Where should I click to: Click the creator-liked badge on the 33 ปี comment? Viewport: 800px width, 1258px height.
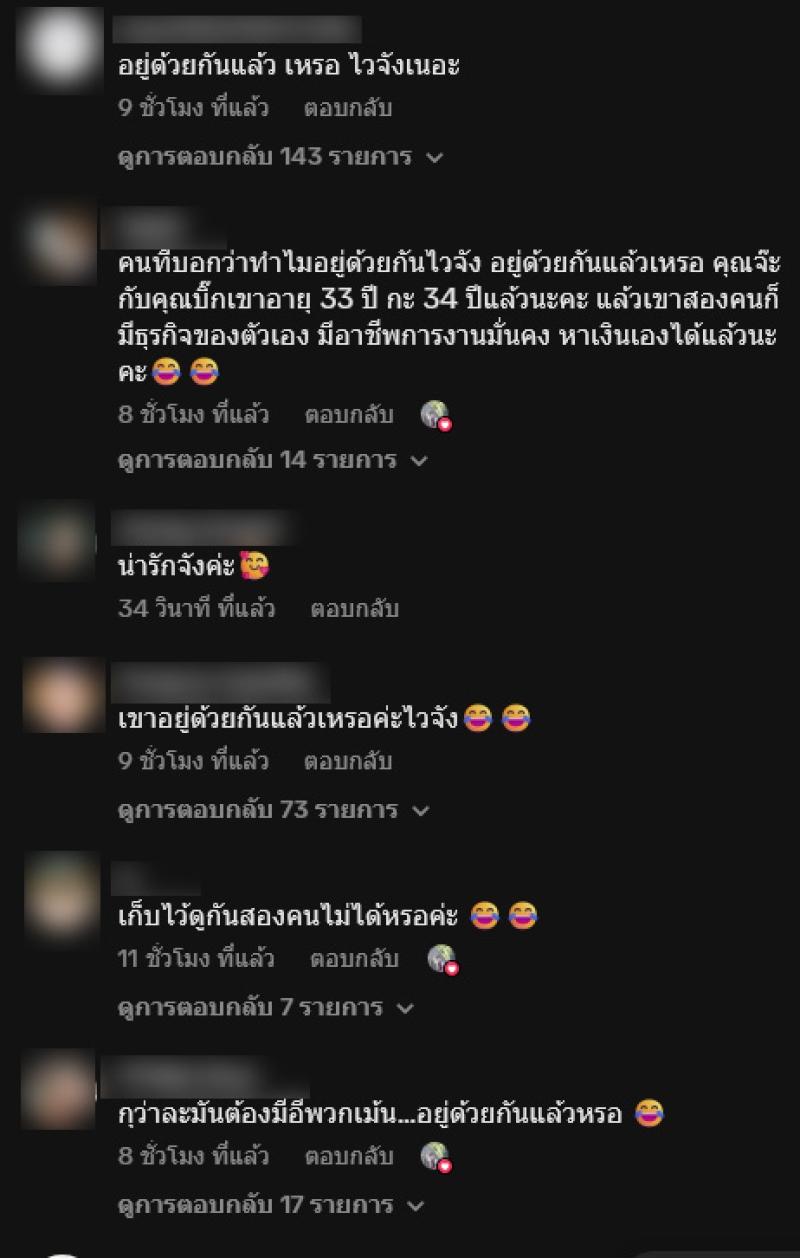coord(436,415)
